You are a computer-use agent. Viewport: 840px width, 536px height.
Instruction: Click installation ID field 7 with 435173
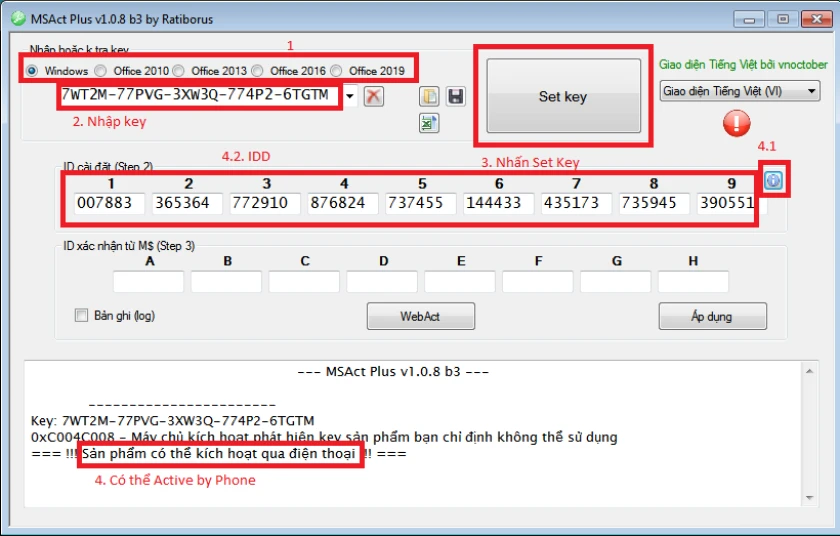point(576,203)
